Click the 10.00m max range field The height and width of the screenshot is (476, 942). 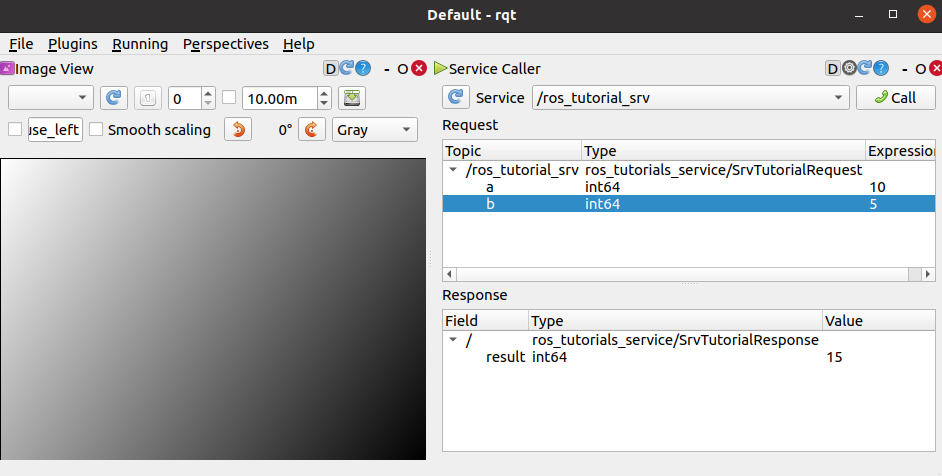(280, 98)
